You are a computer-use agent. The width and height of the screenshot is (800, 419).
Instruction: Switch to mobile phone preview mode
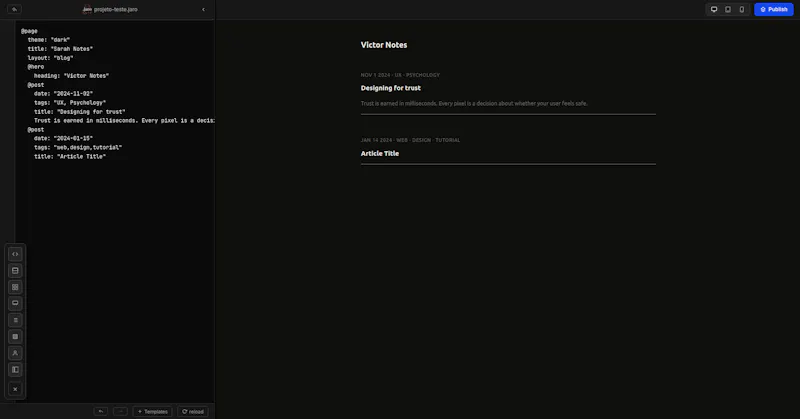[742, 9]
